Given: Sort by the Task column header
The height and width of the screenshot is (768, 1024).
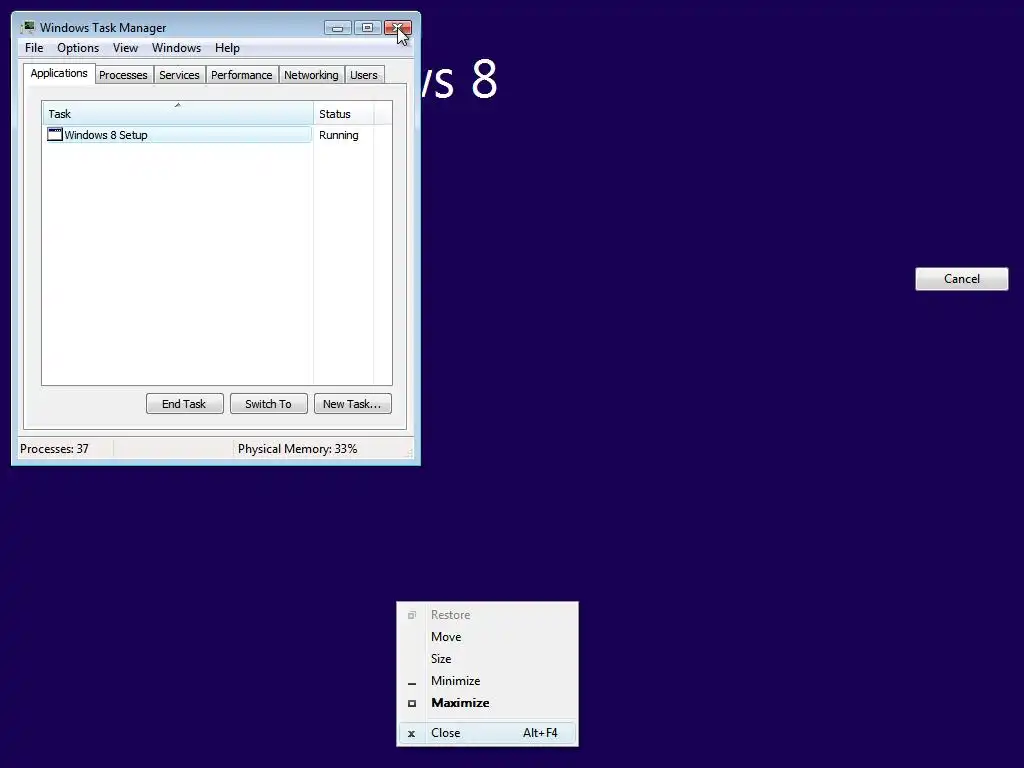Looking at the screenshot, I should [178, 114].
